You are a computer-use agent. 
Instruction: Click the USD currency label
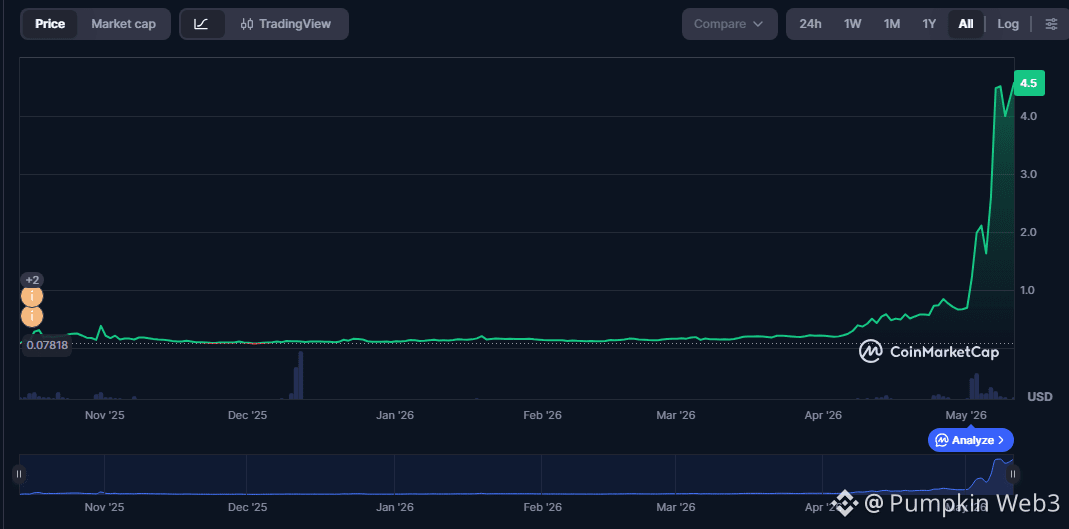[x=1040, y=397]
